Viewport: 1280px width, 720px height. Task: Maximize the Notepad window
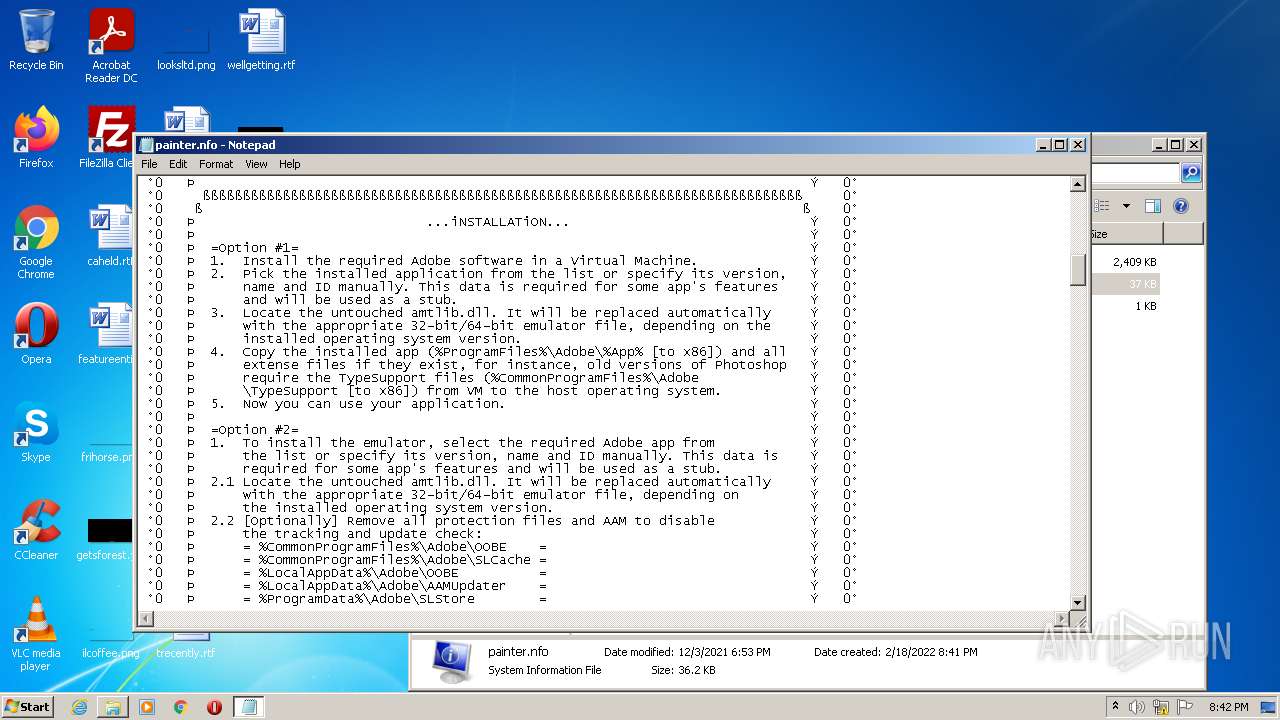click(1060, 145)
